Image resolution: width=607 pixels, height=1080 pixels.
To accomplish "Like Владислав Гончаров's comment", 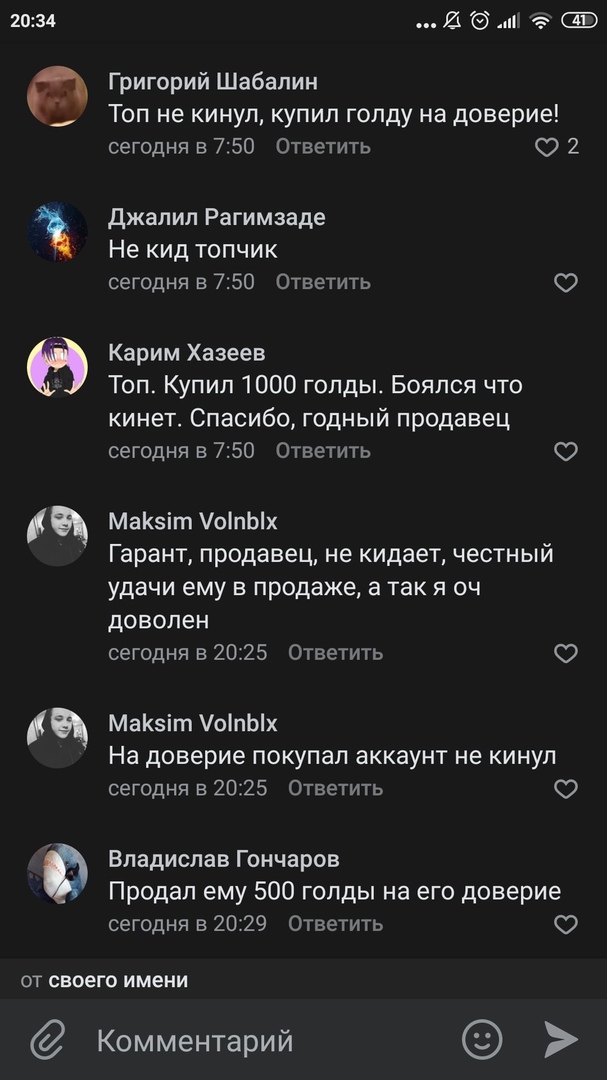I will [x=566, y=924].
